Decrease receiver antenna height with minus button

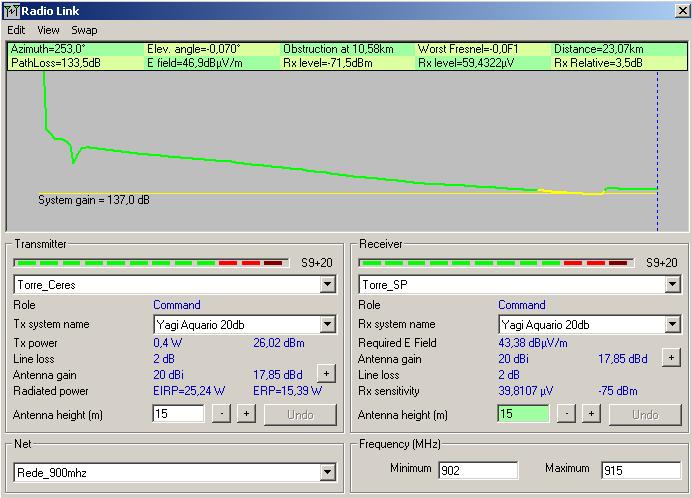pos(567,414)
